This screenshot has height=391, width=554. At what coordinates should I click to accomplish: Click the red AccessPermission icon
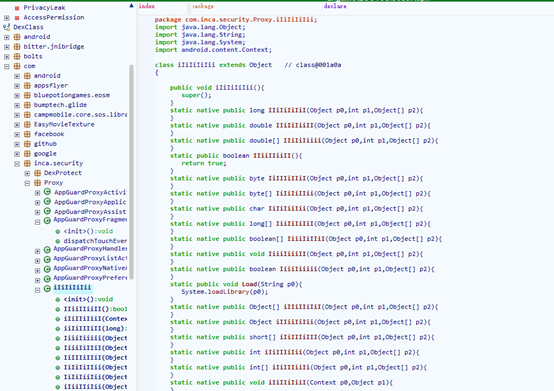[17, 18]
